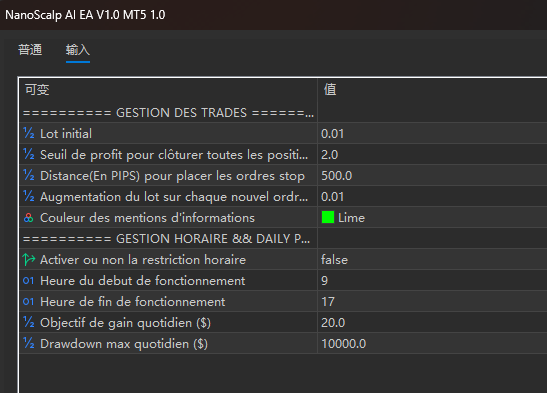Select Augmentation du lot sur chaque parameter
Screen dimensions: 547x393
tap(174, 197)
